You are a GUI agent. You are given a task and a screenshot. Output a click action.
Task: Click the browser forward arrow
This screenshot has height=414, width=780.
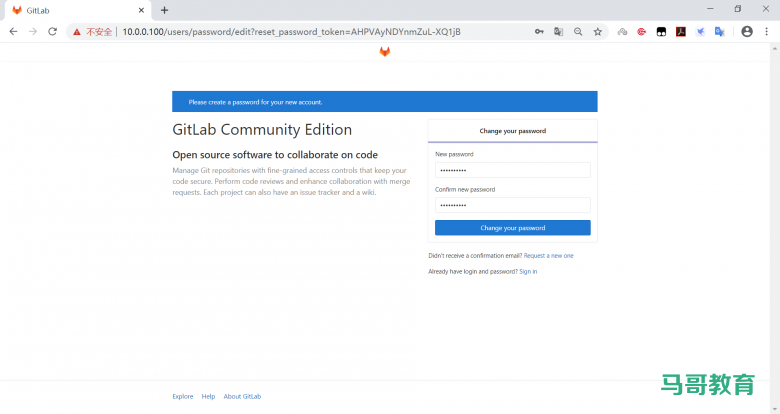[33, 31]
